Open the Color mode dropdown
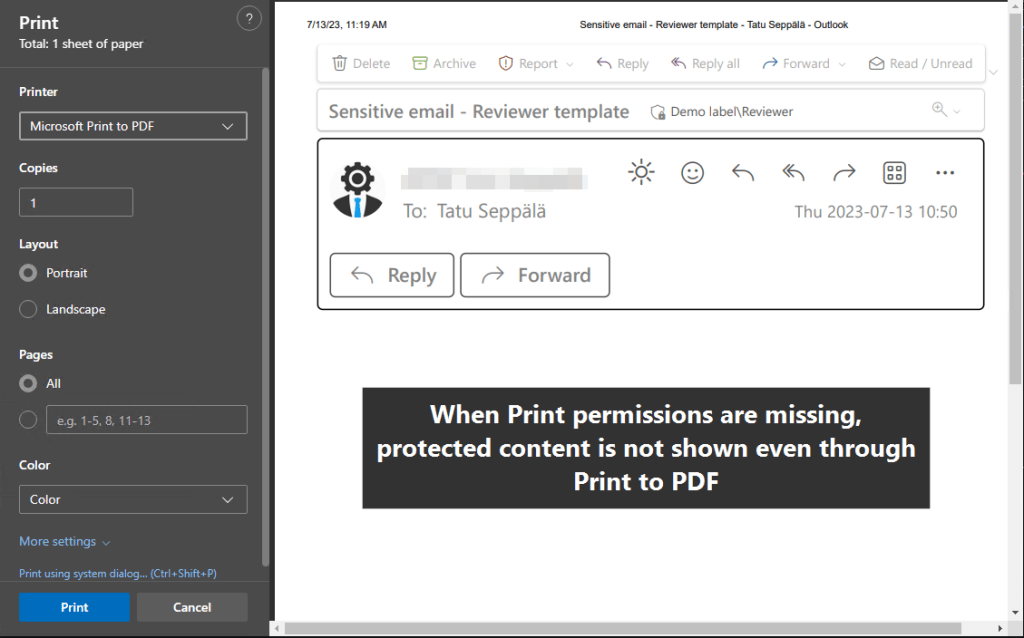The width and height of the screenshot is (1024, 638). [132, 499]
